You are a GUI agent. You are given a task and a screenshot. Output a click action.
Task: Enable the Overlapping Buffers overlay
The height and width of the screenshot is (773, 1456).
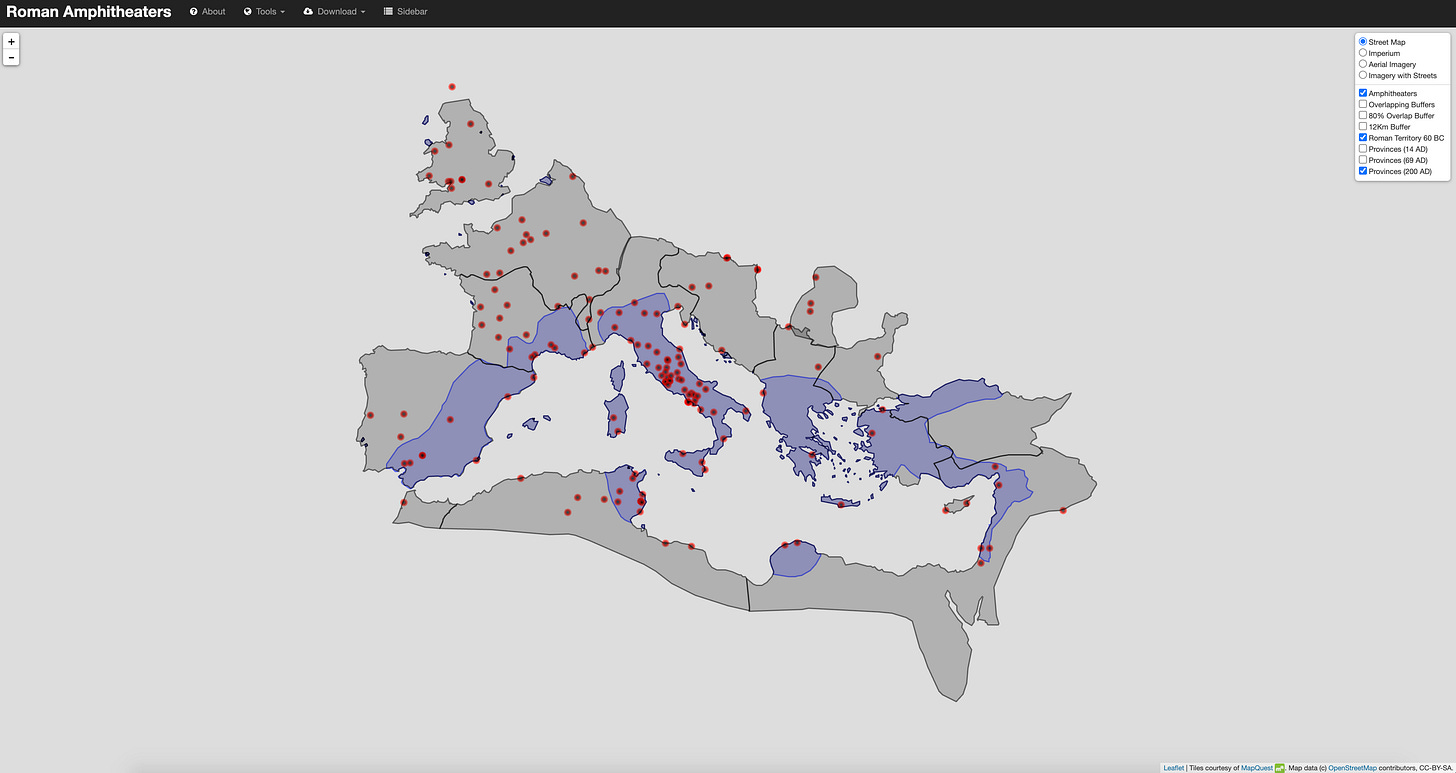pyautogui.click(x=1363, y=104)
